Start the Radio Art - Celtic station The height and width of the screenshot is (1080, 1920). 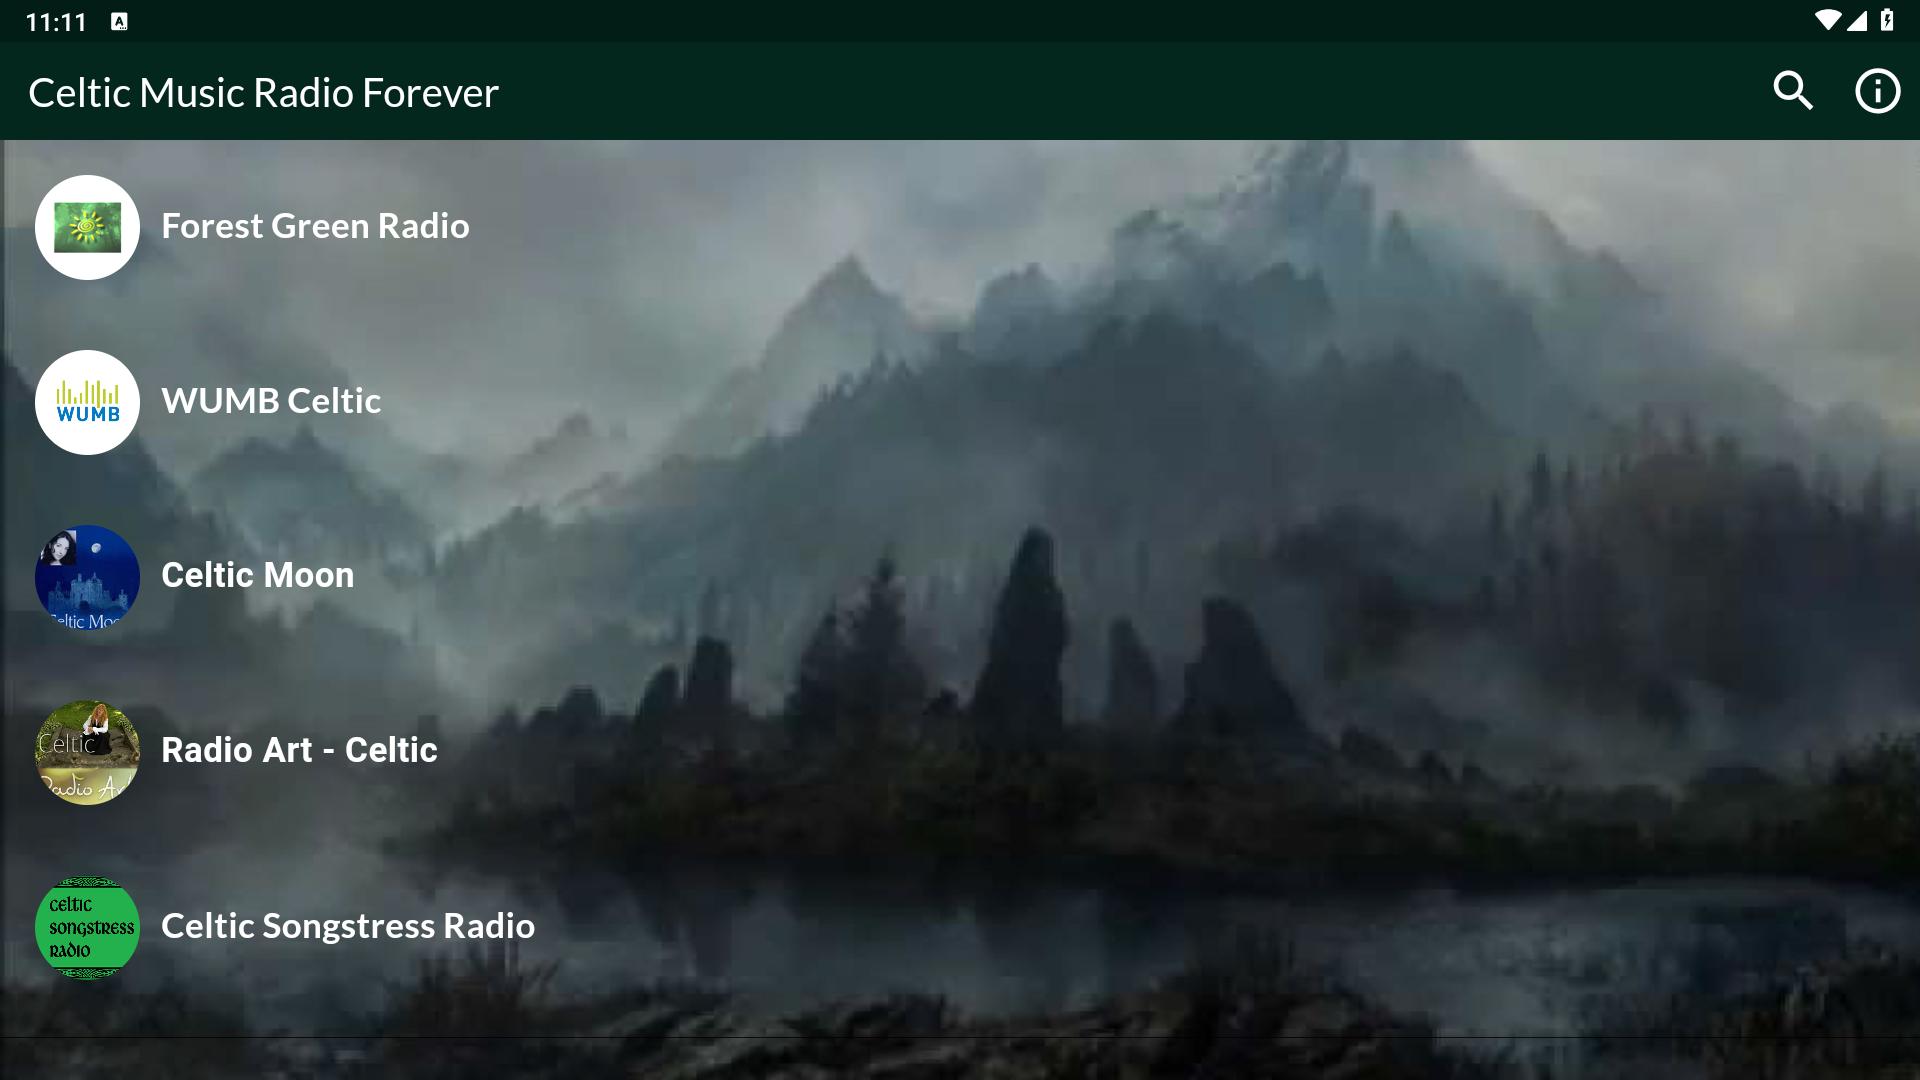tap(299, 750)
